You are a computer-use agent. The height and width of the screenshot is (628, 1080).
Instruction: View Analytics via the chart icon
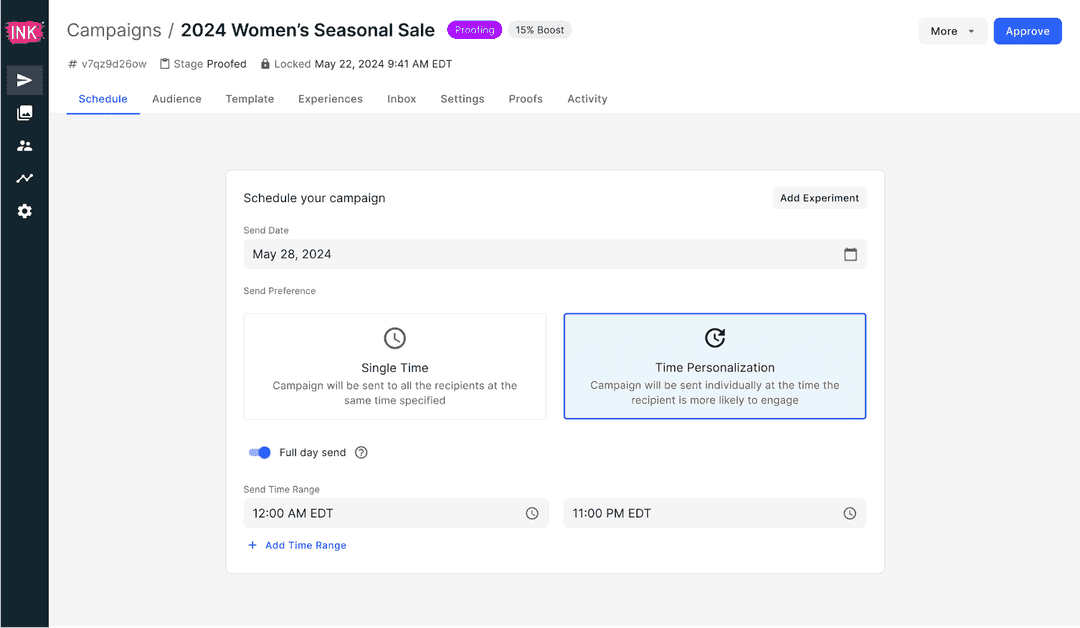[24, 178]
